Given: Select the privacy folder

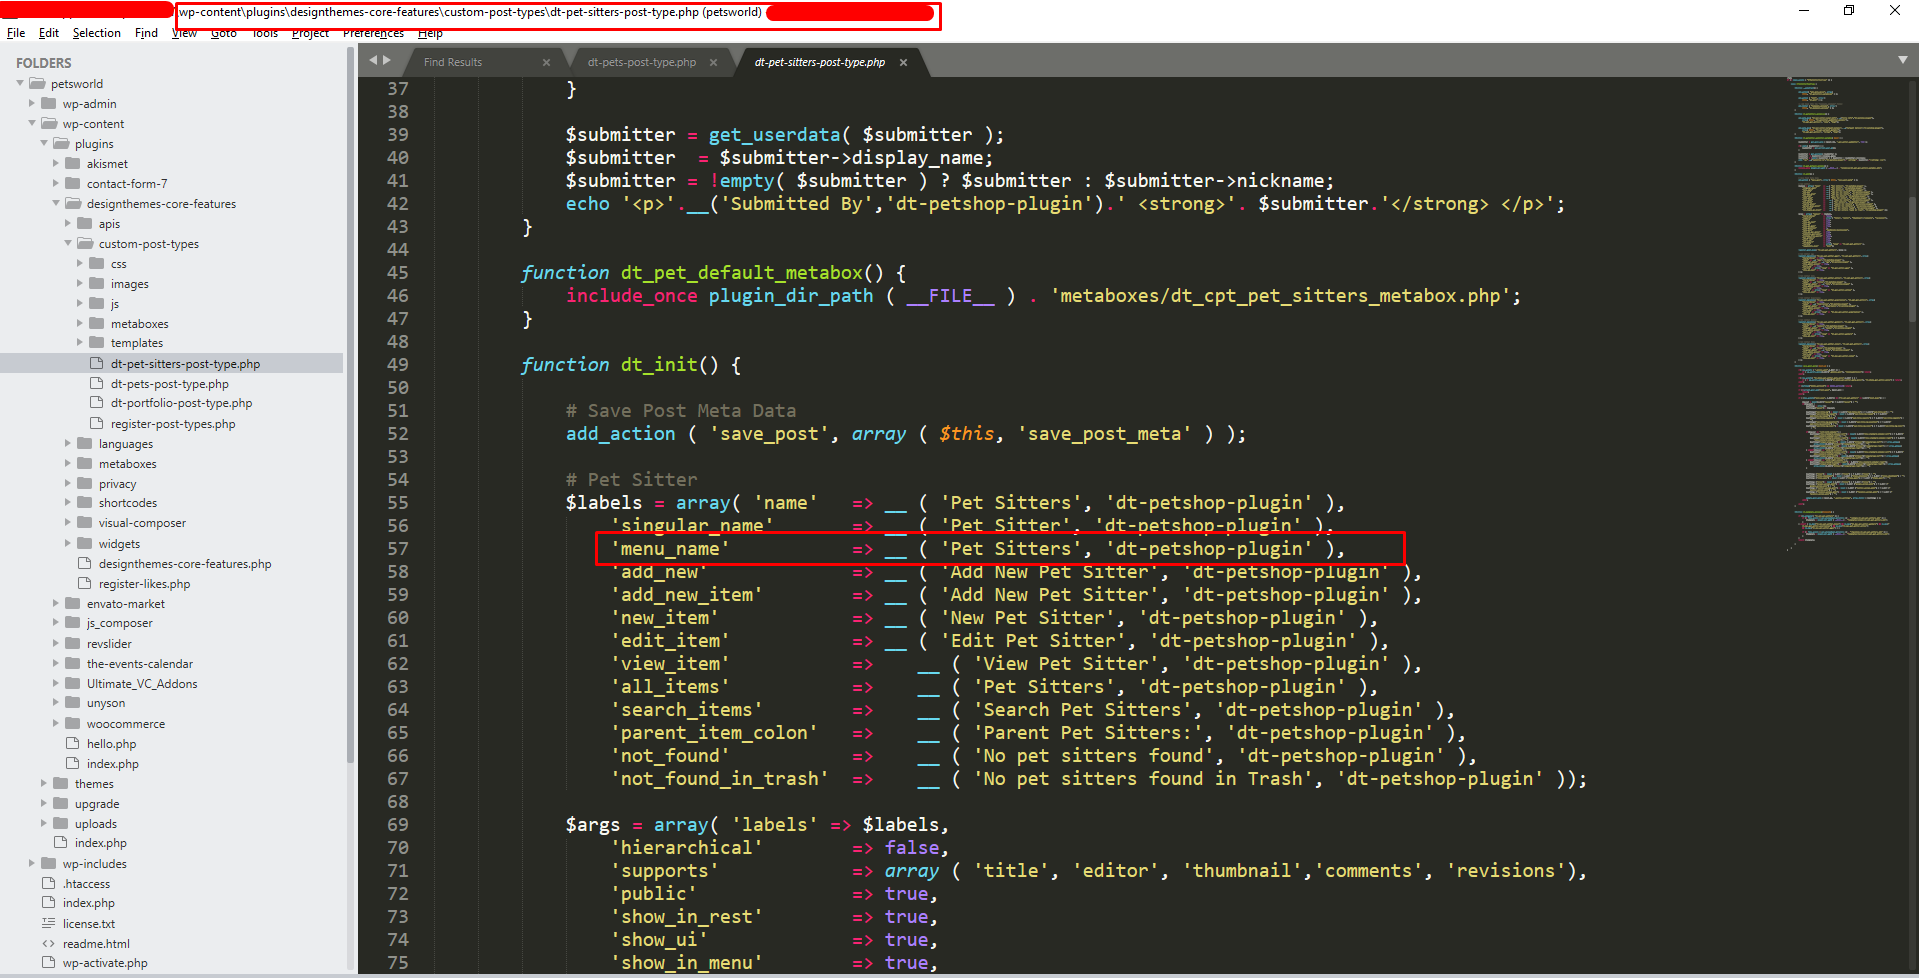Looking at the screenshot, I should click(x=117, y=484).
